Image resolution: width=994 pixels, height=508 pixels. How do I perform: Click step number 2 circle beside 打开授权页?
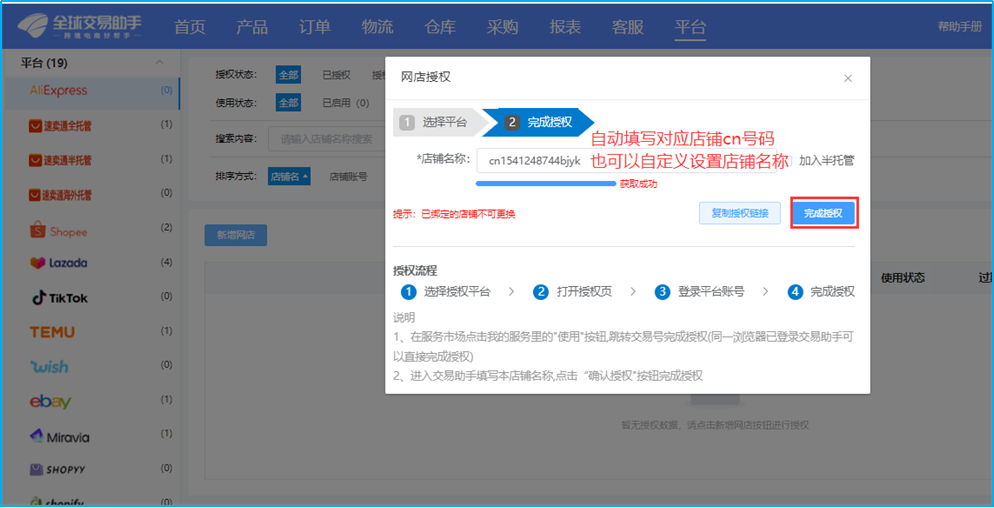point(541,292)
